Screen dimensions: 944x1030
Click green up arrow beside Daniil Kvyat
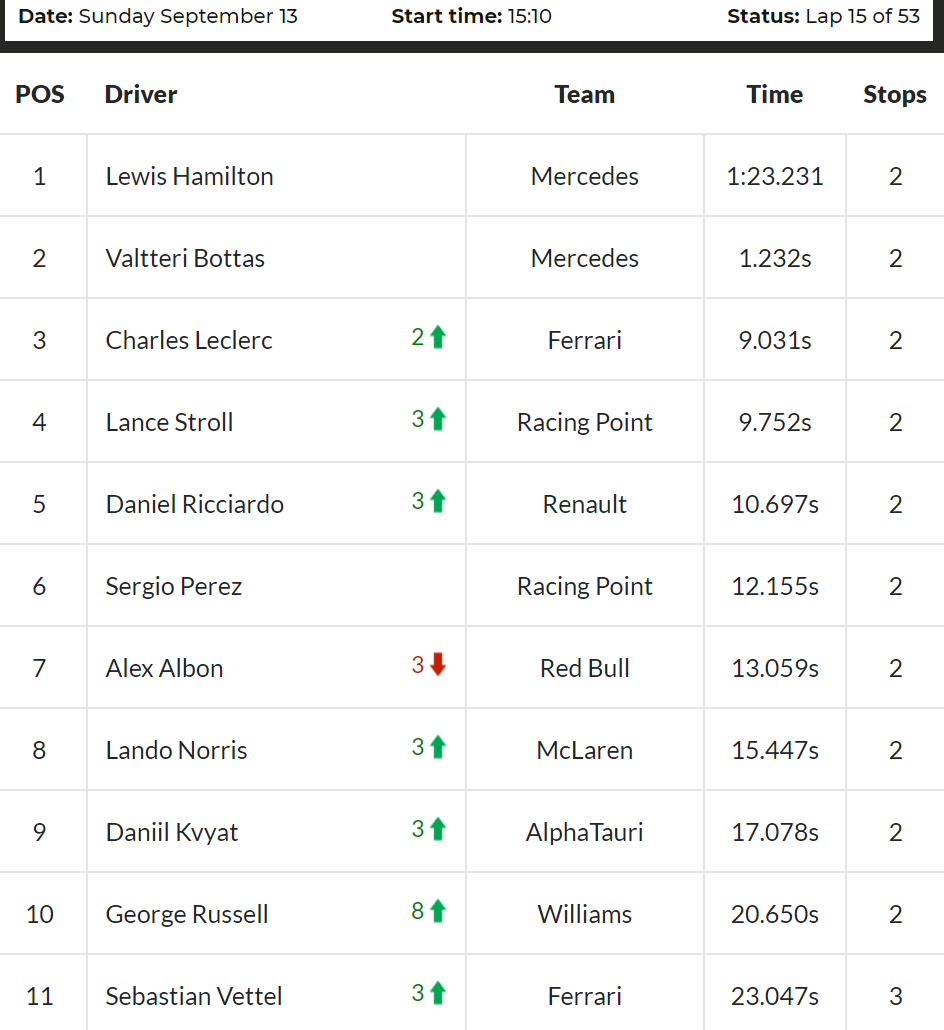pos(438,829)
